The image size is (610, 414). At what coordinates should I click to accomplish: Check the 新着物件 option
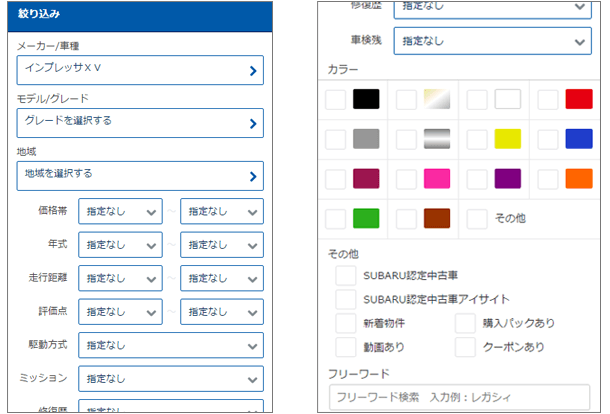pyautogui.click(x=346, y=323)
